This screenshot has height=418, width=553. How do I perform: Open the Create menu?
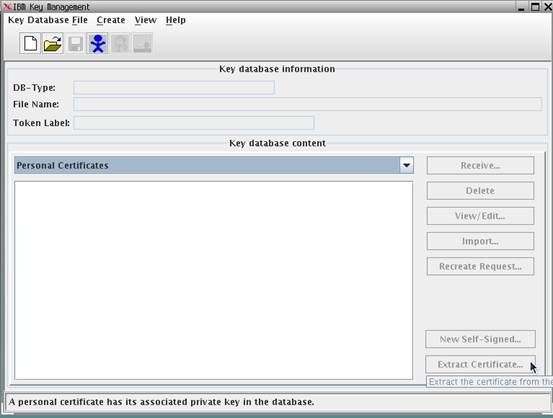pos(111,20)
